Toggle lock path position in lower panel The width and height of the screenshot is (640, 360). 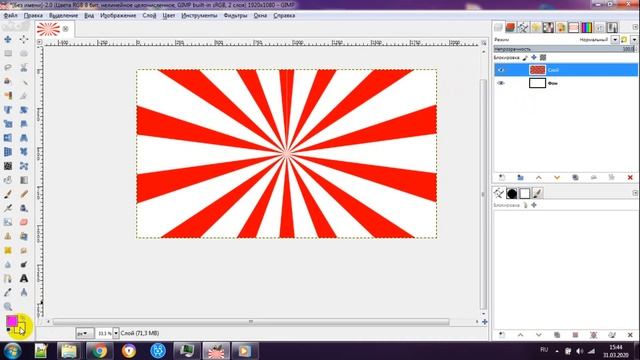(x=534, y=205)
